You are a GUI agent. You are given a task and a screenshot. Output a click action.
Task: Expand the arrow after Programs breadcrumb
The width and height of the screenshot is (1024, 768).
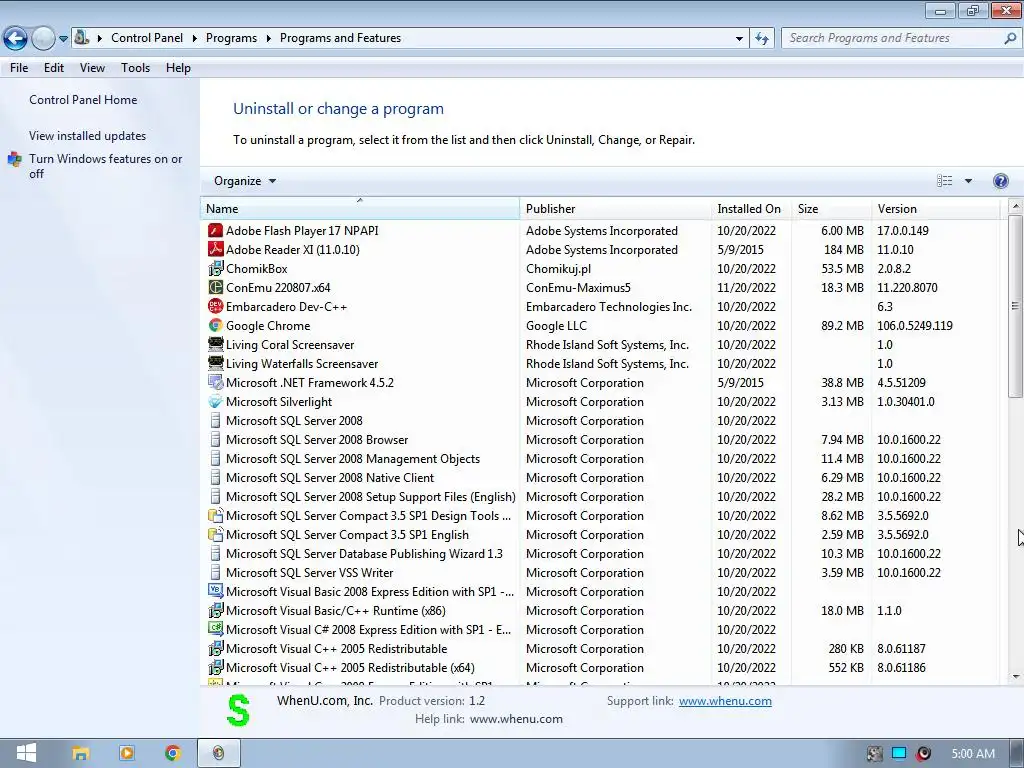click(268, 39)
